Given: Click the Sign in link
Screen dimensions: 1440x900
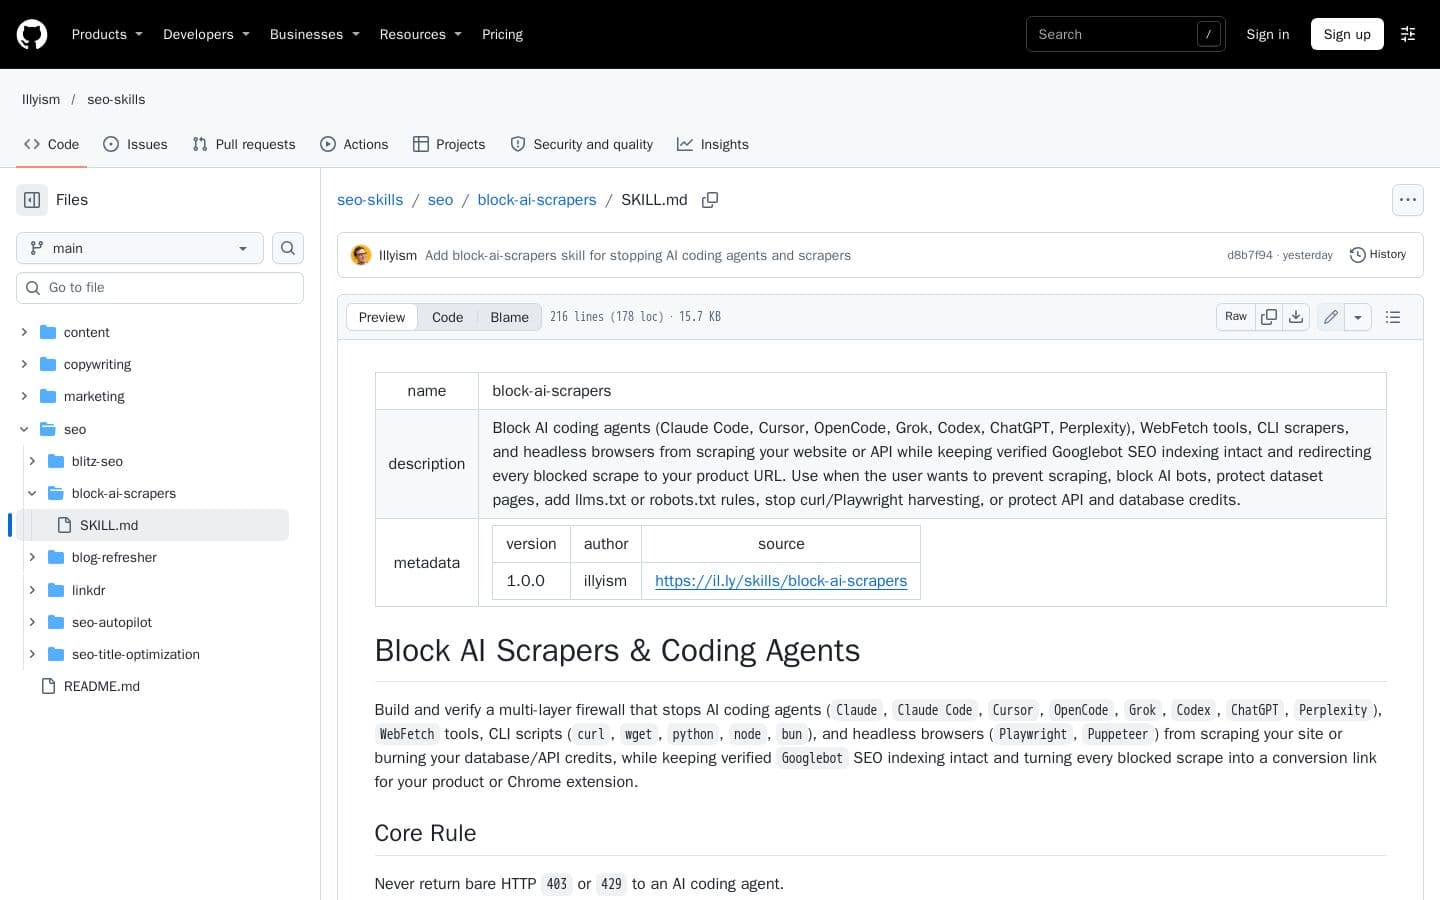Looking at the screenshot, I should pyautogui.click(x=1268, y=34).
